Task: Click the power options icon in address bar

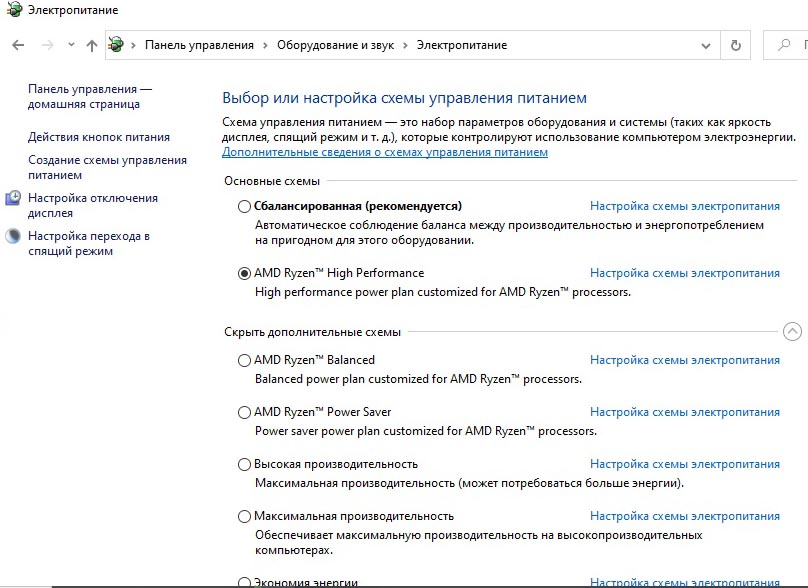Action: pyautogui.click(x=116, y=45)
